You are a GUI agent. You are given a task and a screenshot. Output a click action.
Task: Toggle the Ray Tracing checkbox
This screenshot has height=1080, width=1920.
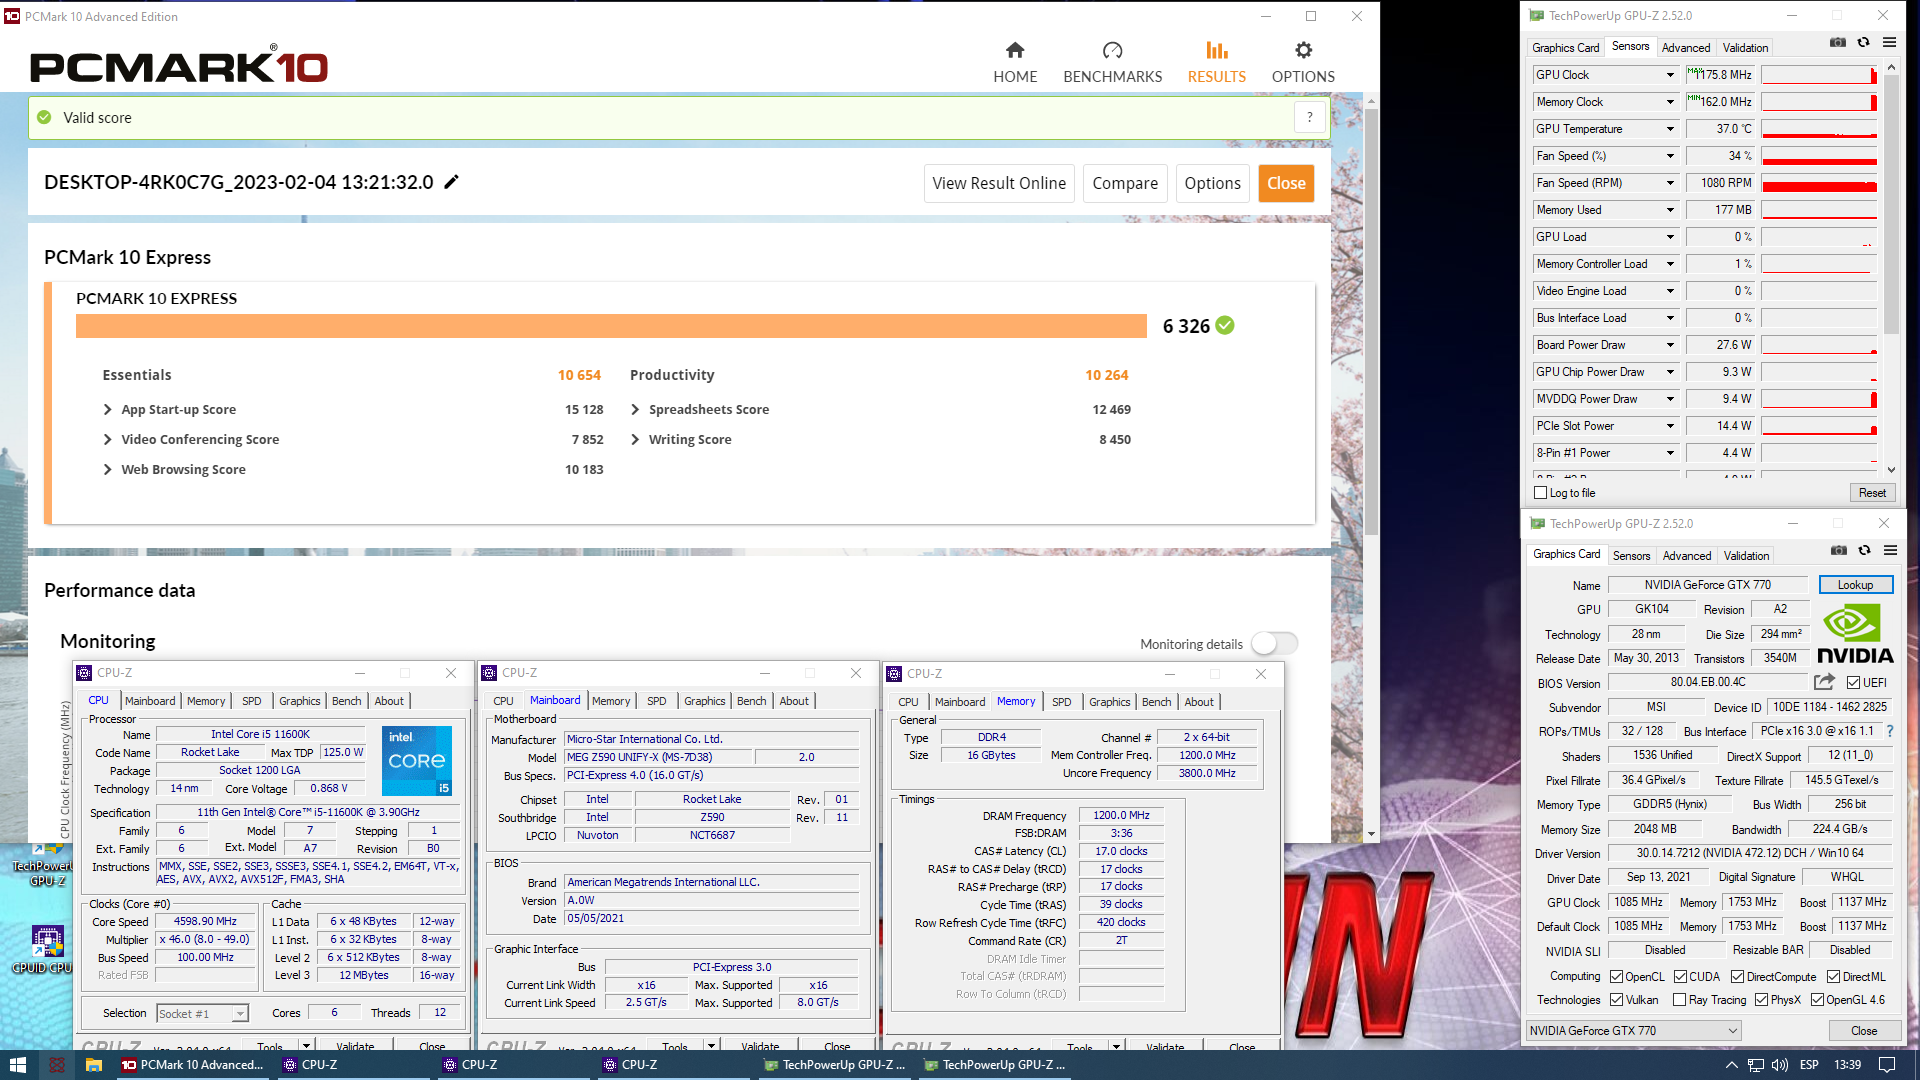pyautogui.click(x=1680, y=1000)
